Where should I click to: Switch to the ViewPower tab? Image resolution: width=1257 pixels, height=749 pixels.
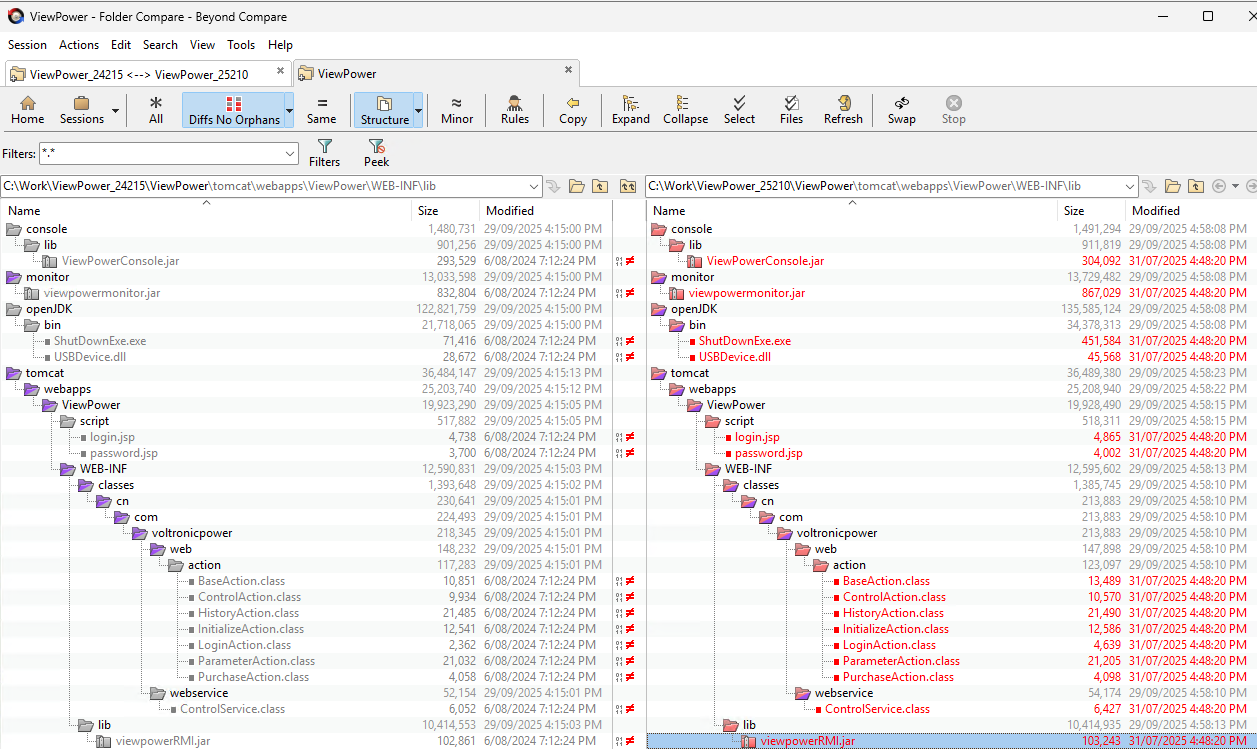347,73
